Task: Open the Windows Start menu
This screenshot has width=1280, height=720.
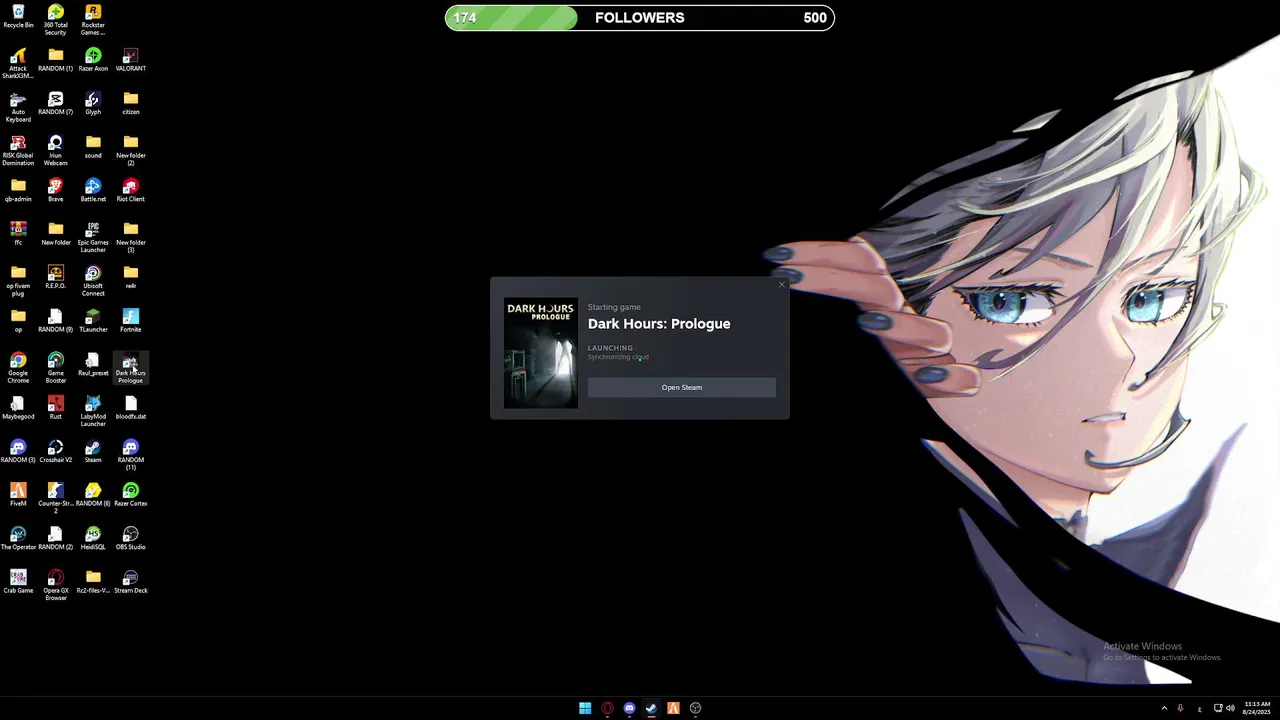Action: pyautogui.click(x=585, y=708)
